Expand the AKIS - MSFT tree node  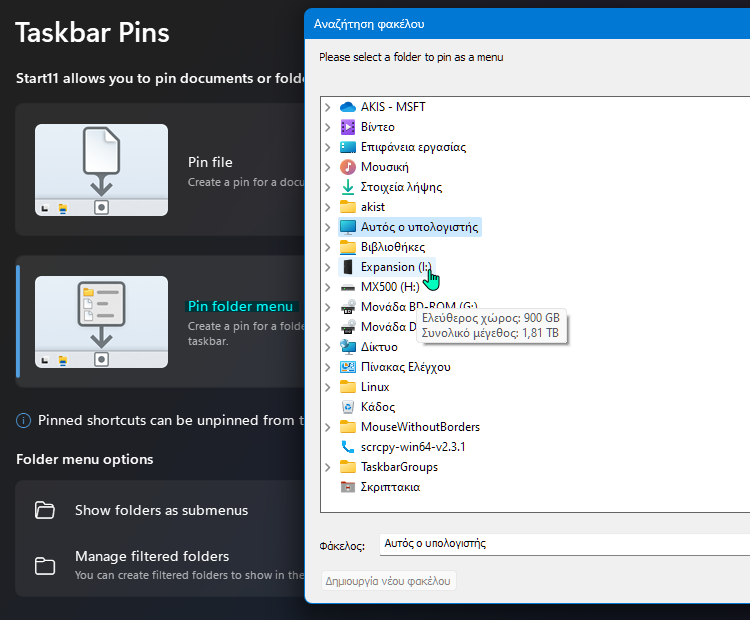[328, 107]
